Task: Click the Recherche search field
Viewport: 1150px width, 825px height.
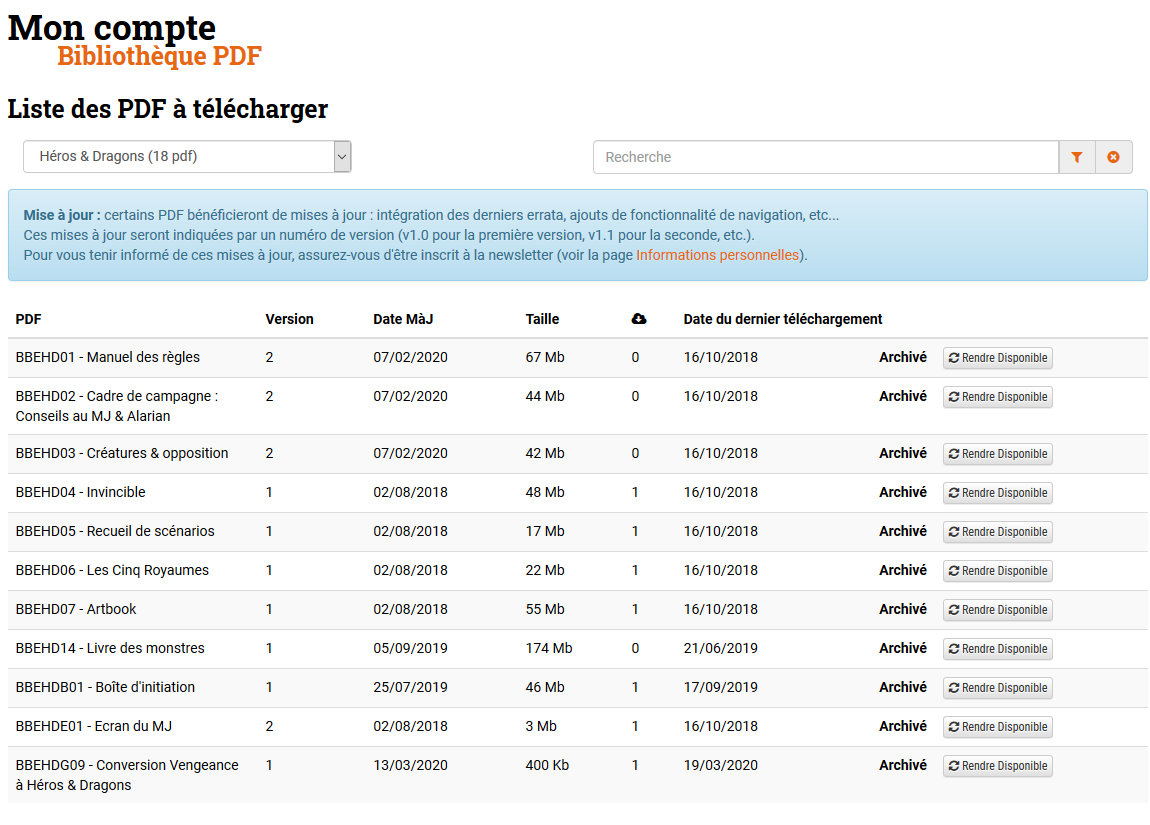Action: point(825,157)
